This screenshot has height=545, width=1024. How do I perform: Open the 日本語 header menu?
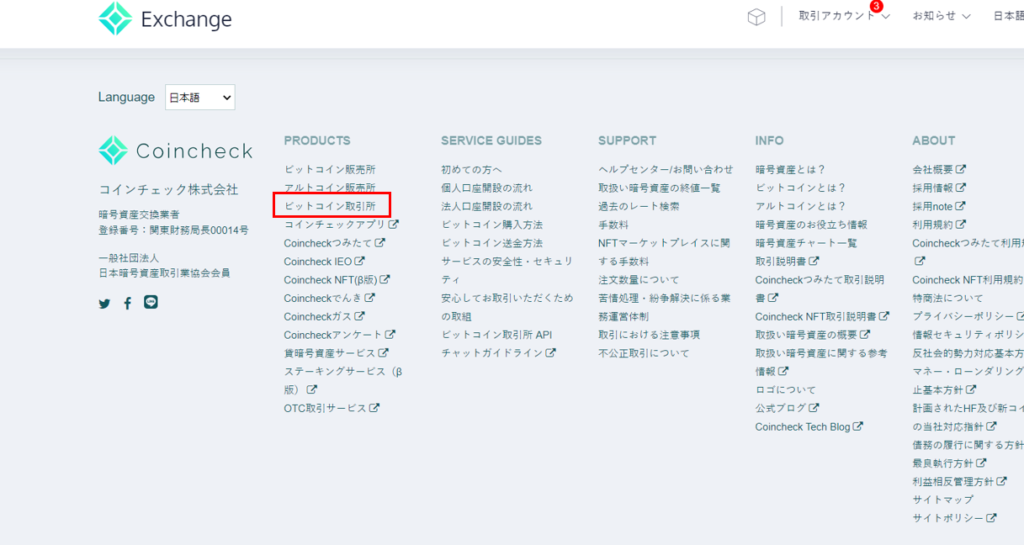coord(1008,16)
